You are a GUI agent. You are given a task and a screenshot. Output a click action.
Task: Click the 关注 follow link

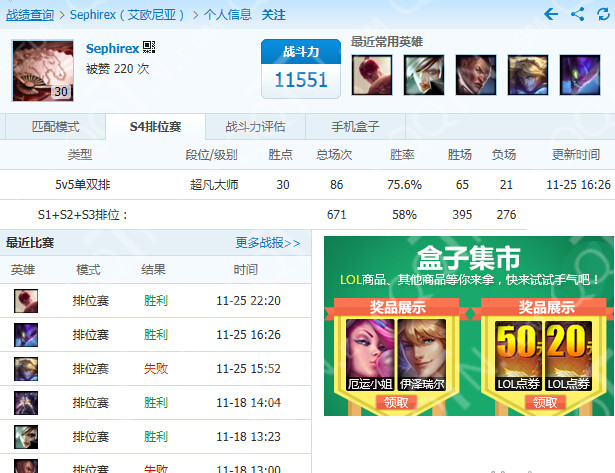tap(273, 15)
